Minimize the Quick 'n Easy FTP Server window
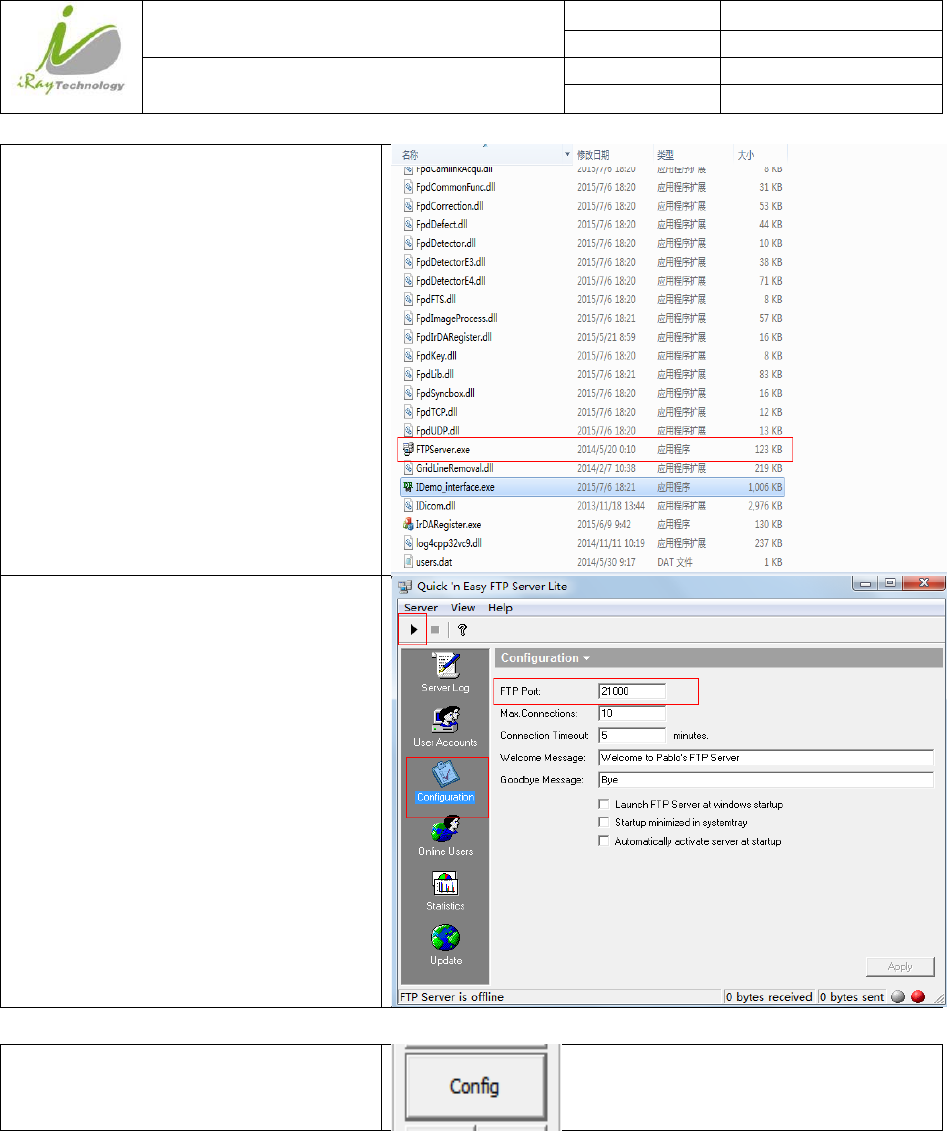This screenshot has width=947, height=1131. tap(865, 583)
